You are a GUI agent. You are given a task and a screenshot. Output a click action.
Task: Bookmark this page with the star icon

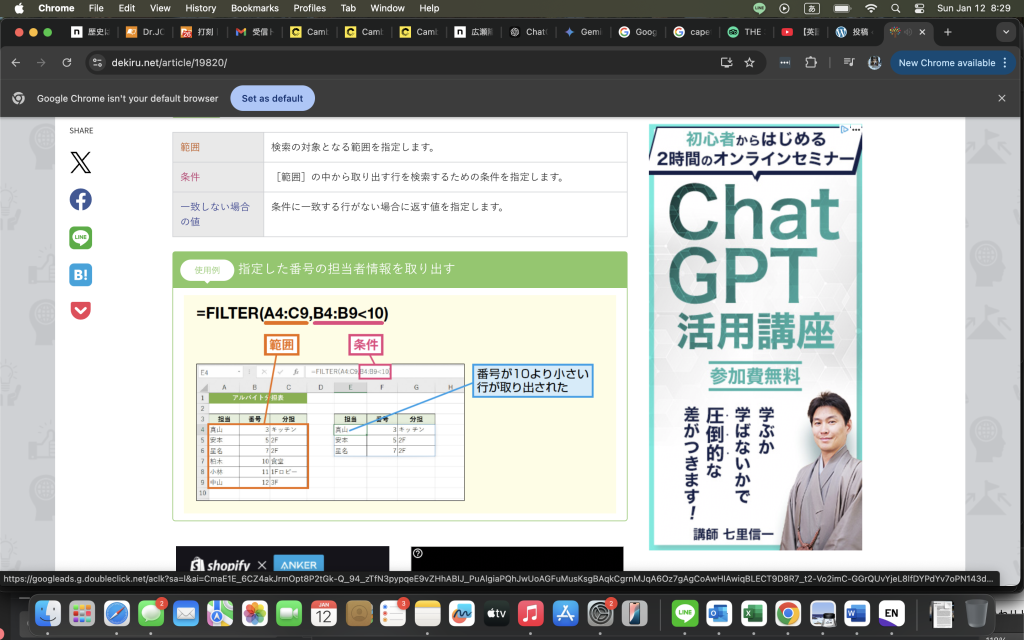pos(750,62)
